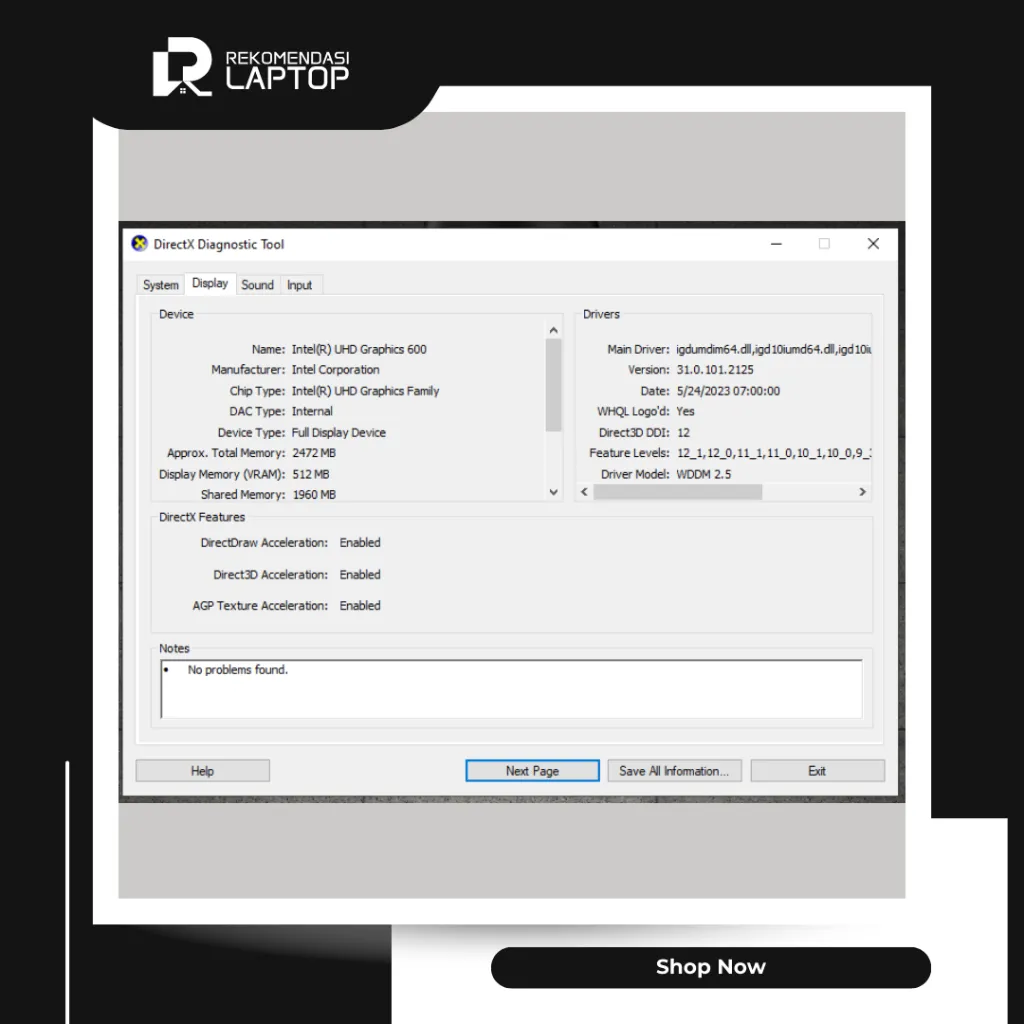The width and height of the screenshot is (1024, 1024).
Task: Advance with the Next Page button
Action: (532, 770)
